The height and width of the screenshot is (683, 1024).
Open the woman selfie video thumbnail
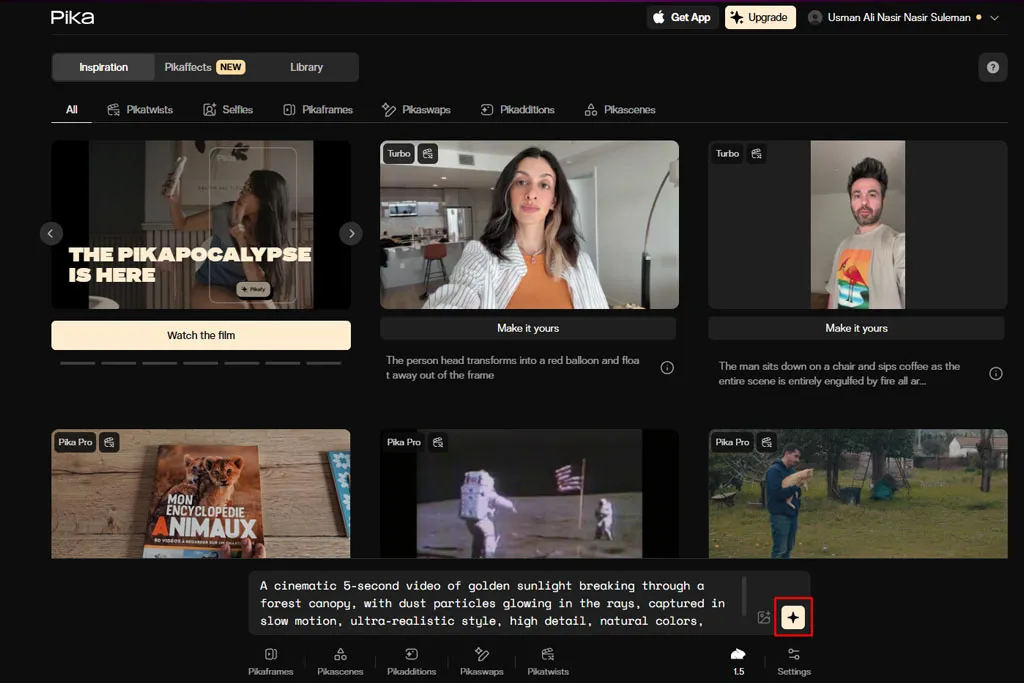click(530, 225)
